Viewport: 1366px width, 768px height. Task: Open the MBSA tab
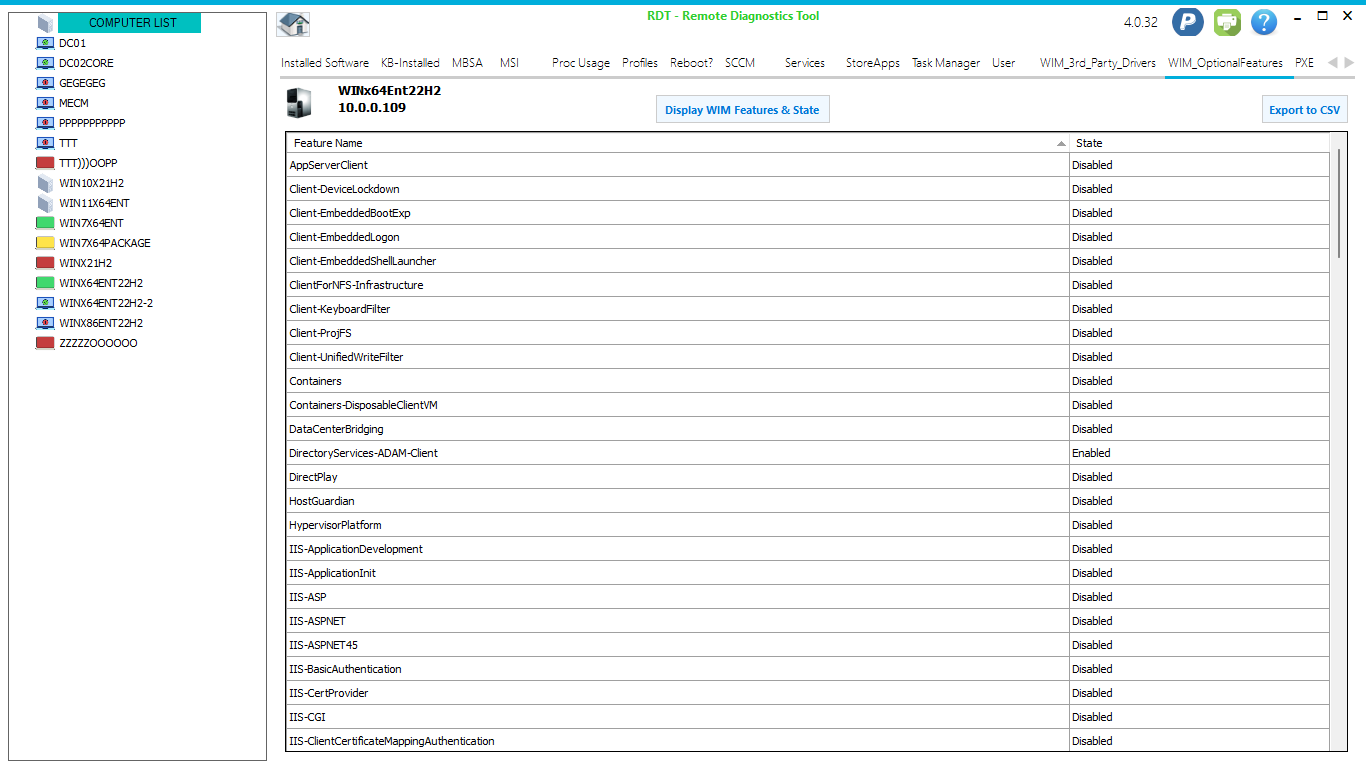click(x=467, y=63)
